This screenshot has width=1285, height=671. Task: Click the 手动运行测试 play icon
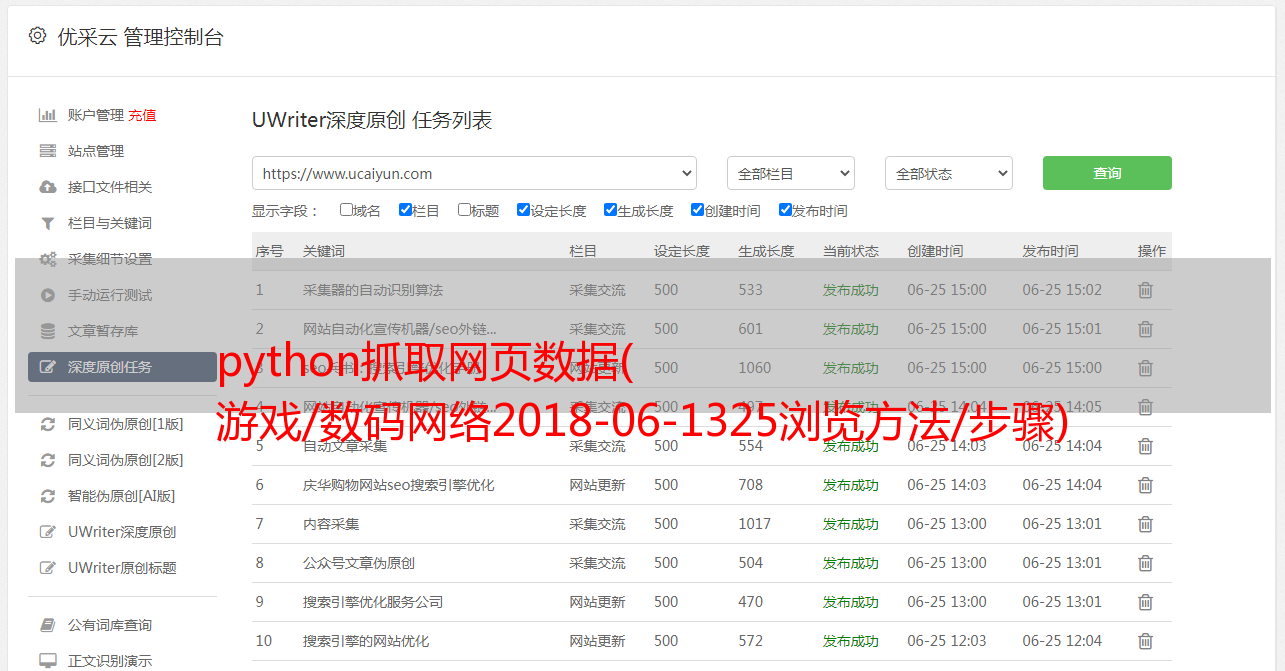coord(47,295)
